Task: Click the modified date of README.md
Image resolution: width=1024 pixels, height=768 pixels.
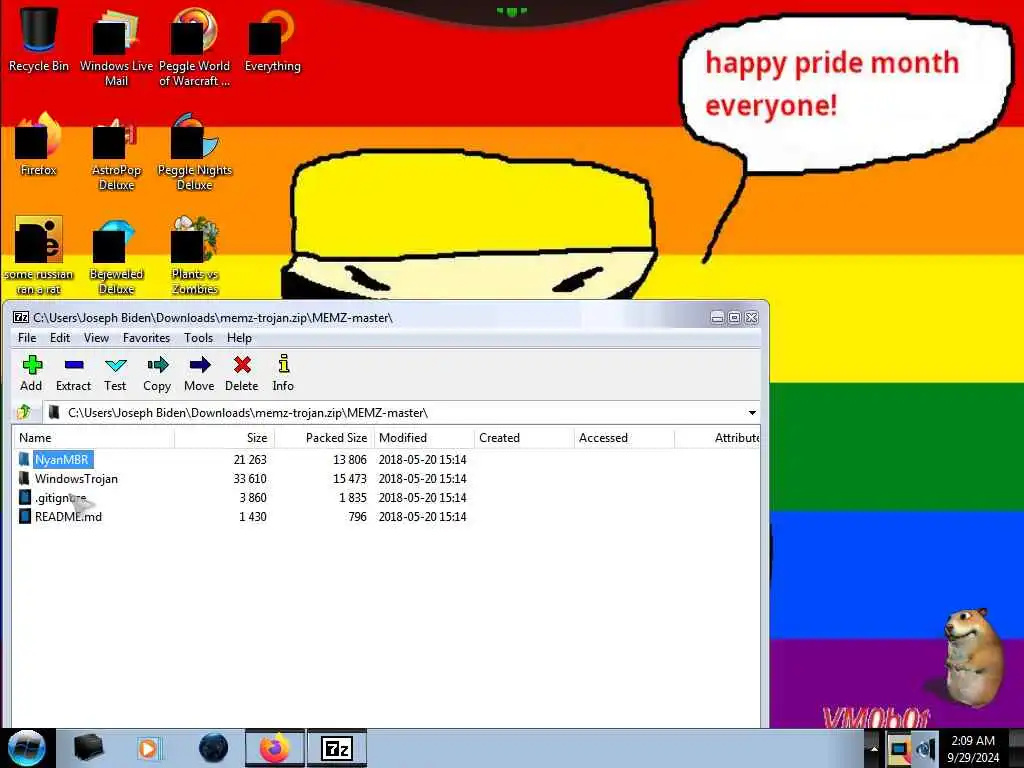Action: click(x=423, y=517)
